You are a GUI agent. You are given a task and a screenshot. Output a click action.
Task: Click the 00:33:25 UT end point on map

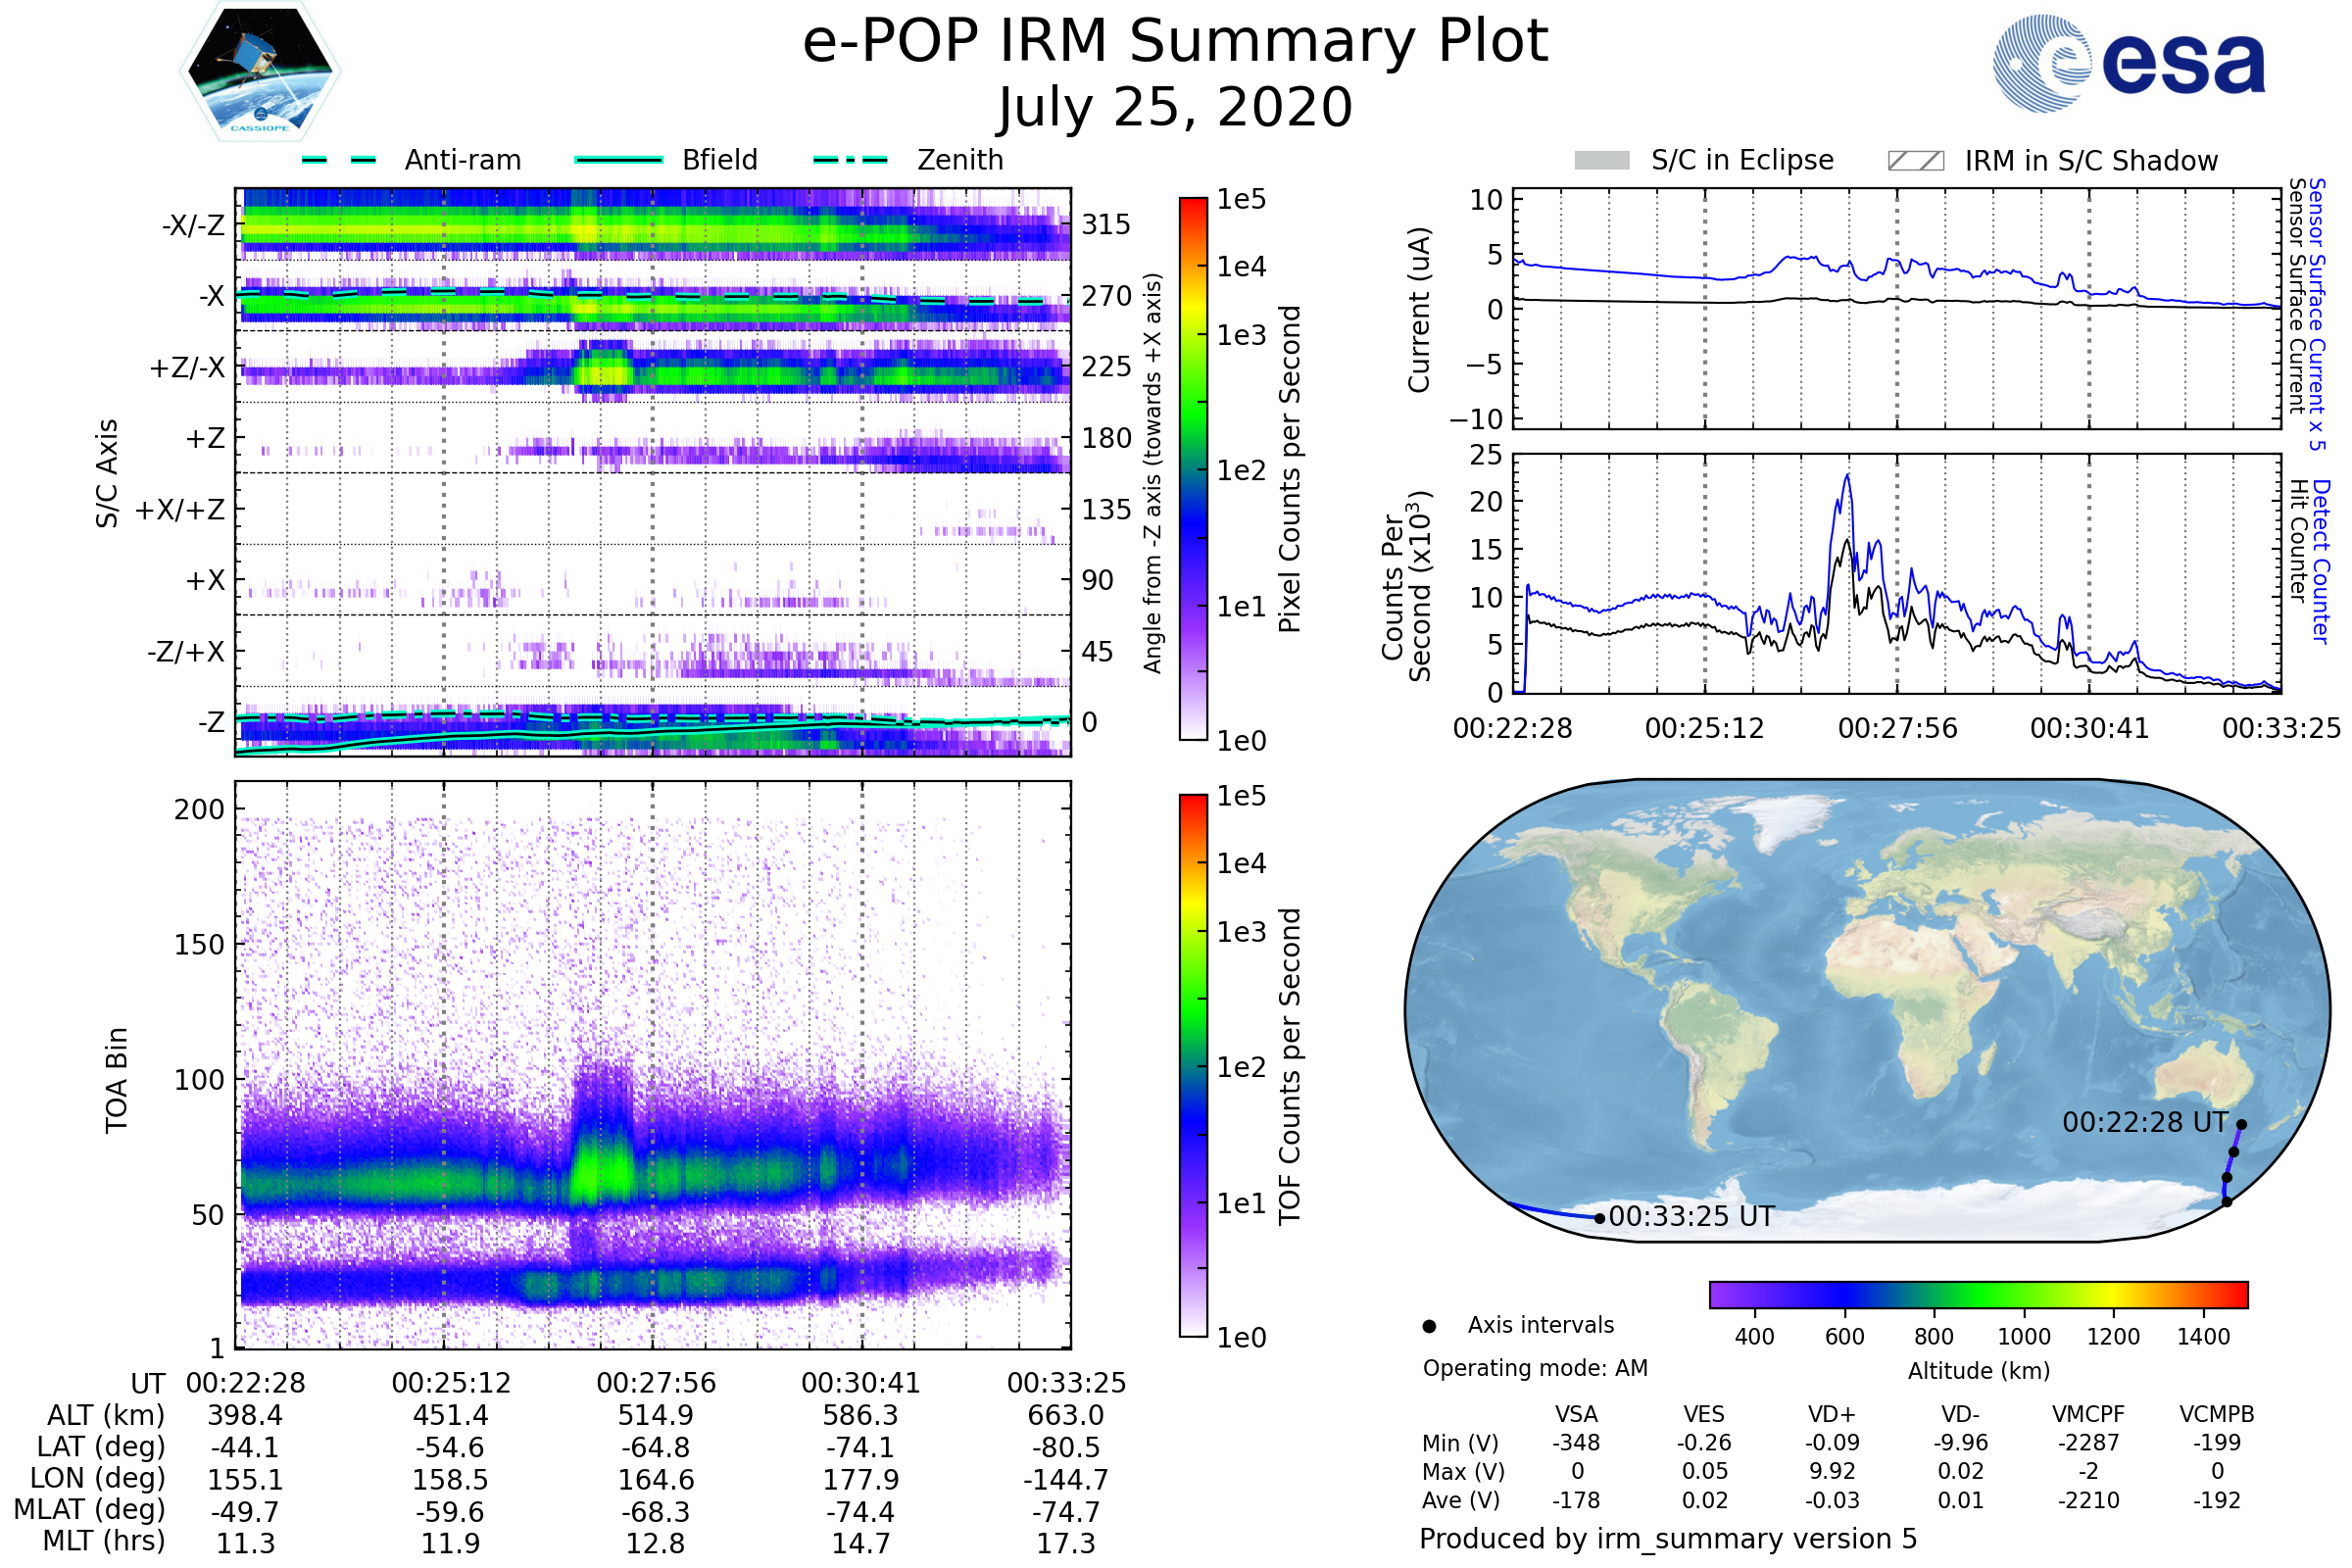click(1600, 1218)
